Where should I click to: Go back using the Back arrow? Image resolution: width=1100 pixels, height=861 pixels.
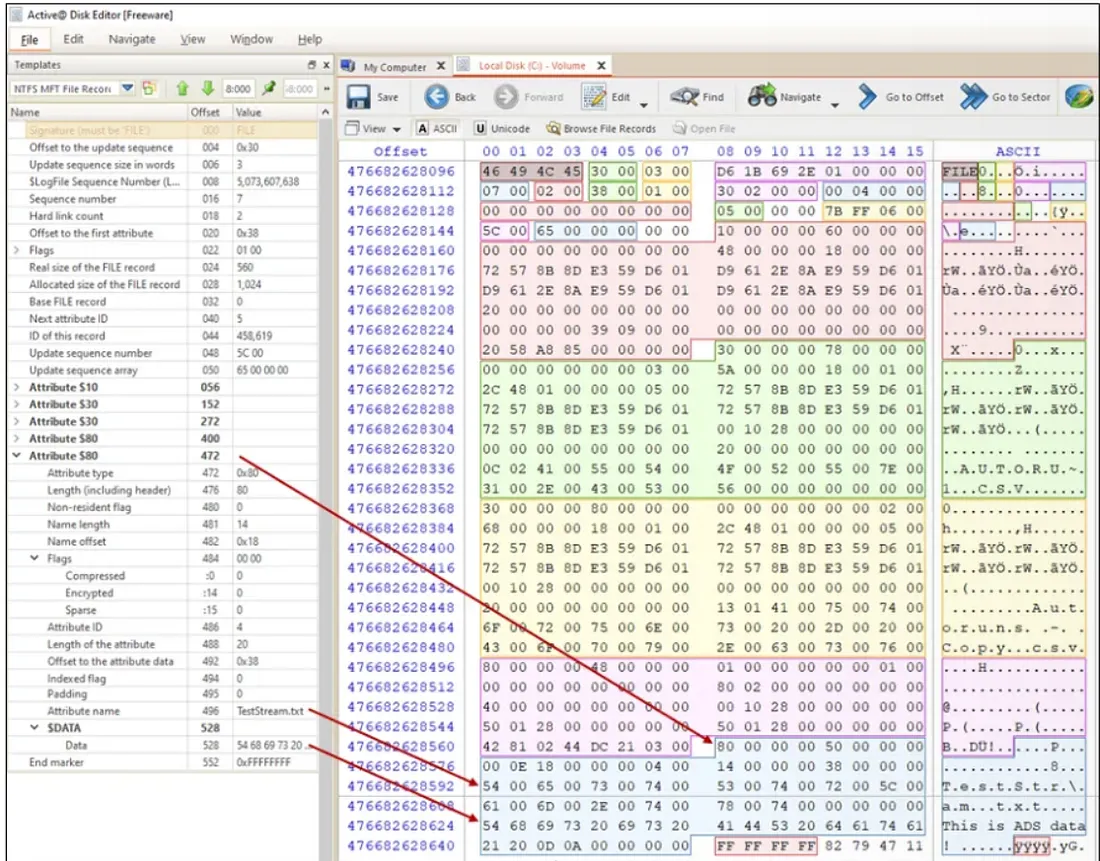click(x=437, y=97)
